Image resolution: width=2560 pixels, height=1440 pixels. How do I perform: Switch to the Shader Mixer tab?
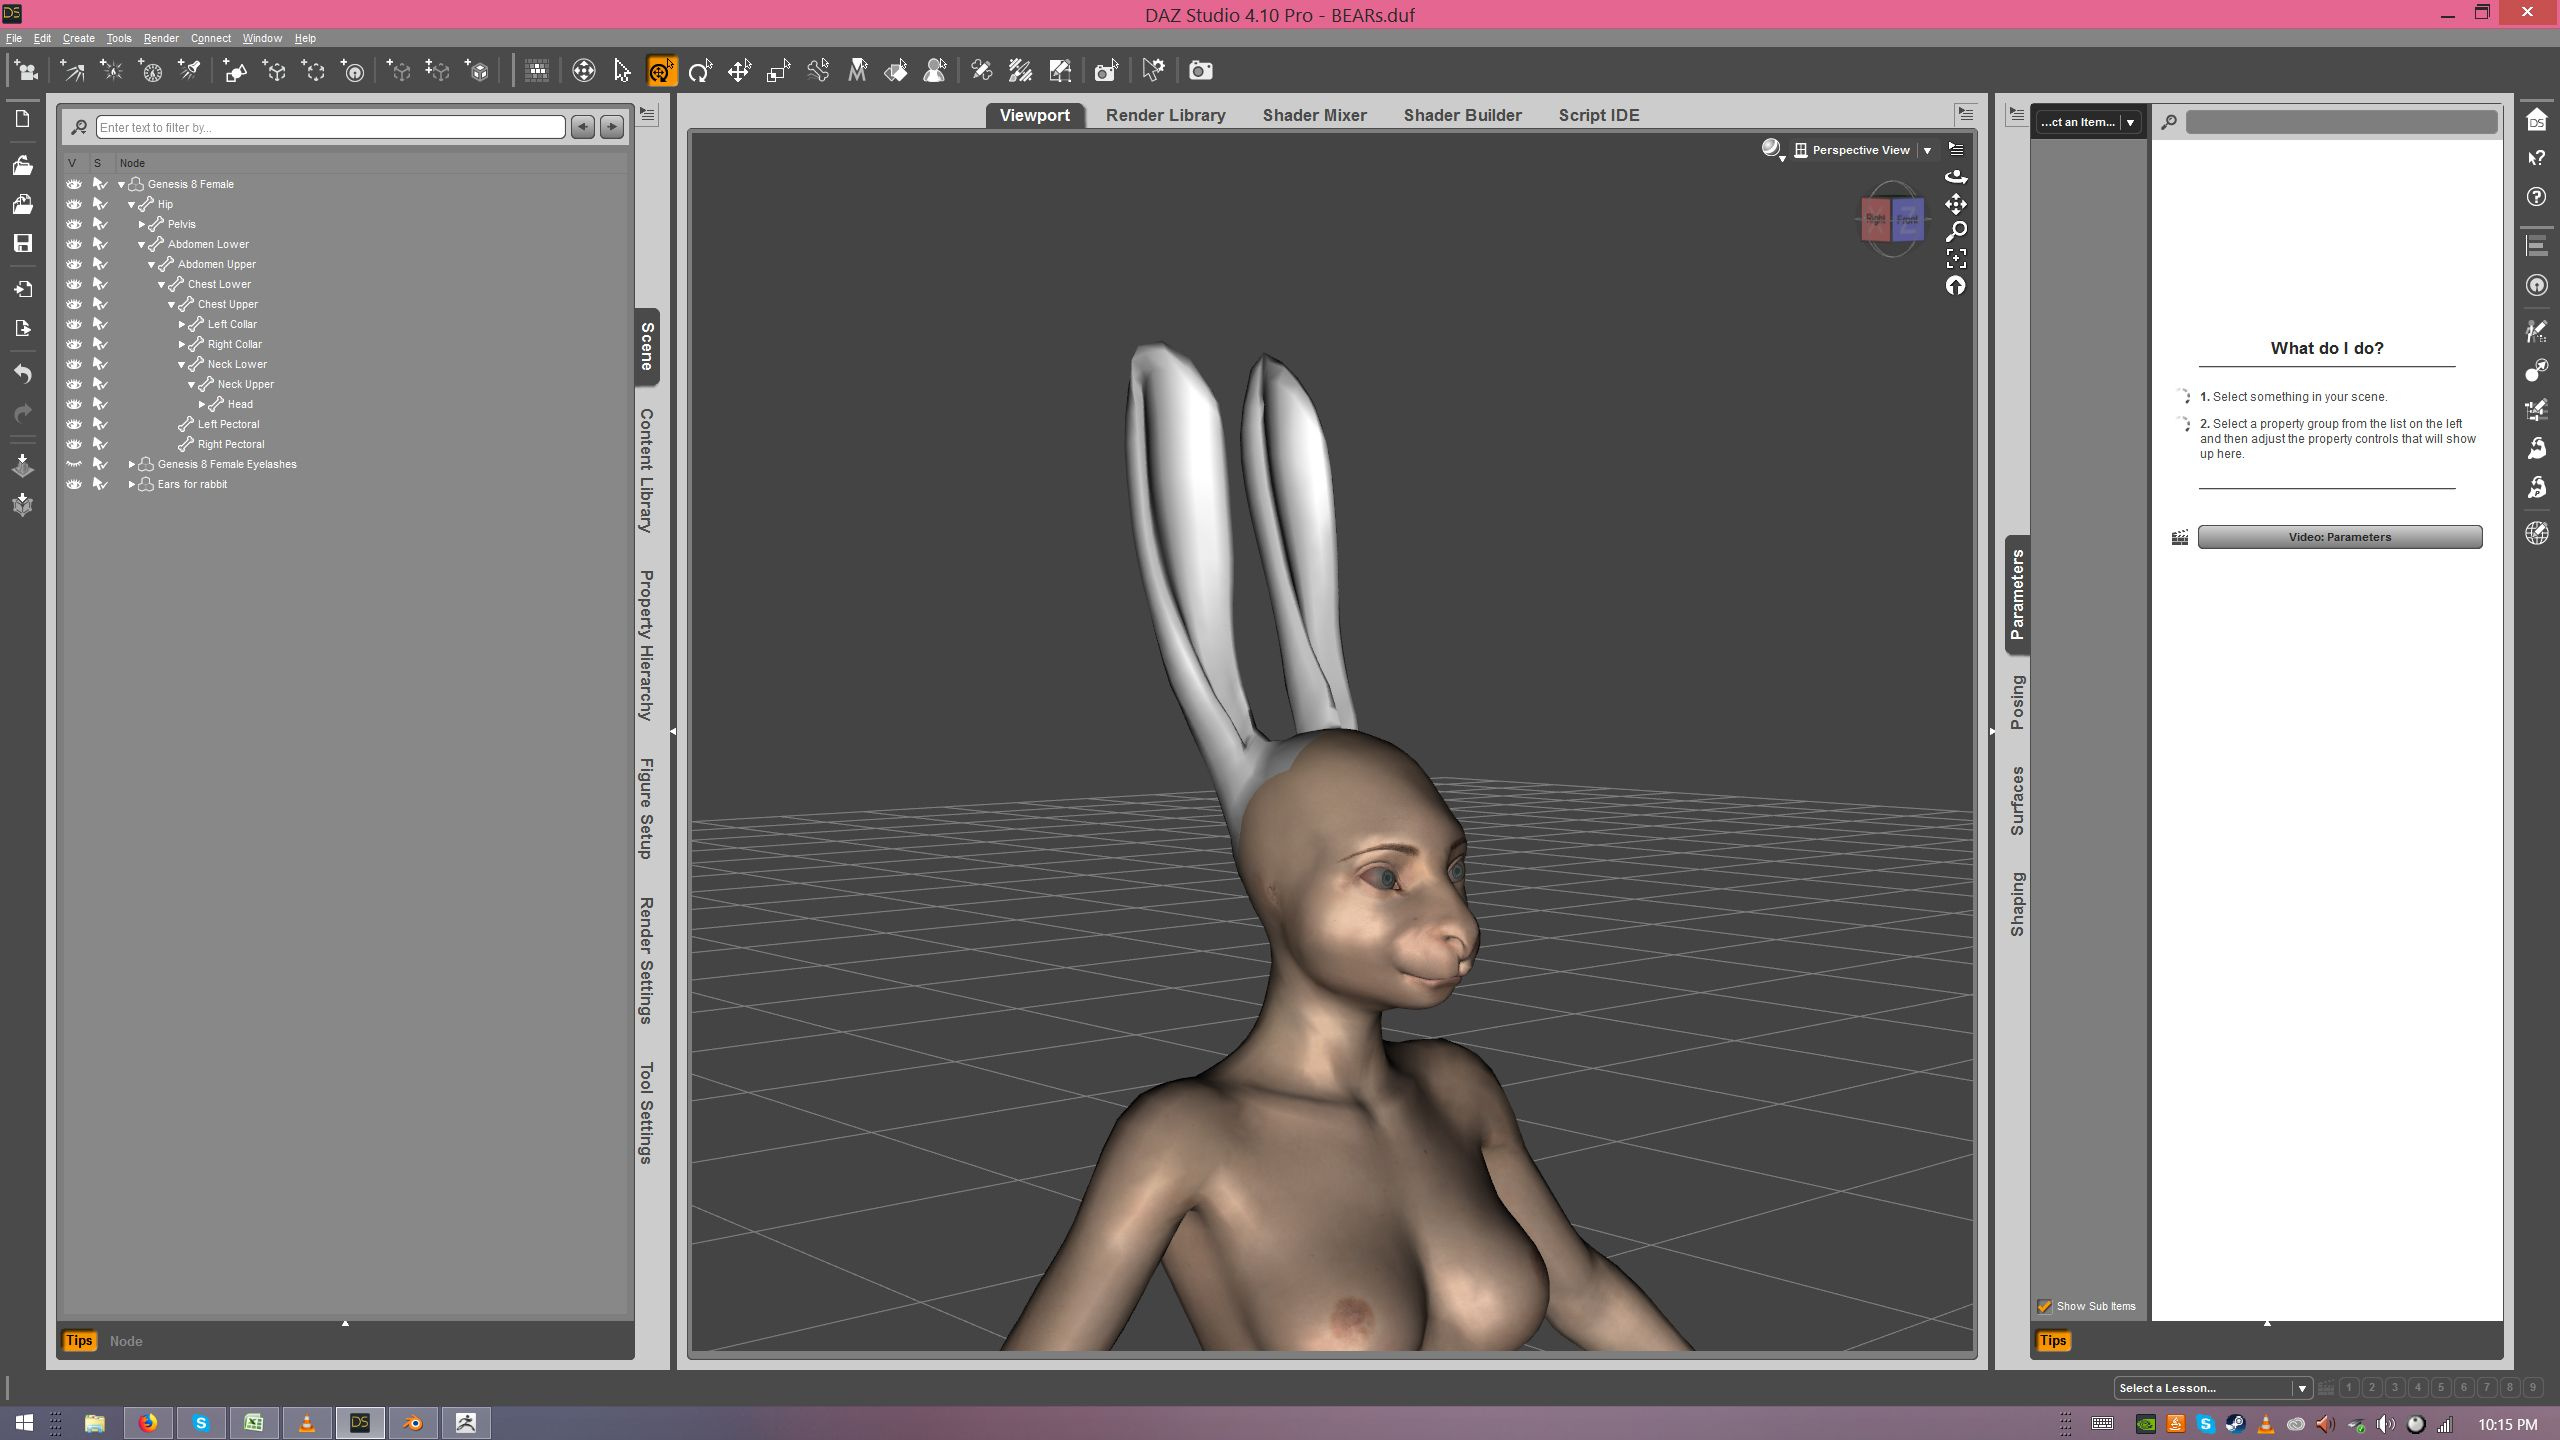[x=1313, y=115]
